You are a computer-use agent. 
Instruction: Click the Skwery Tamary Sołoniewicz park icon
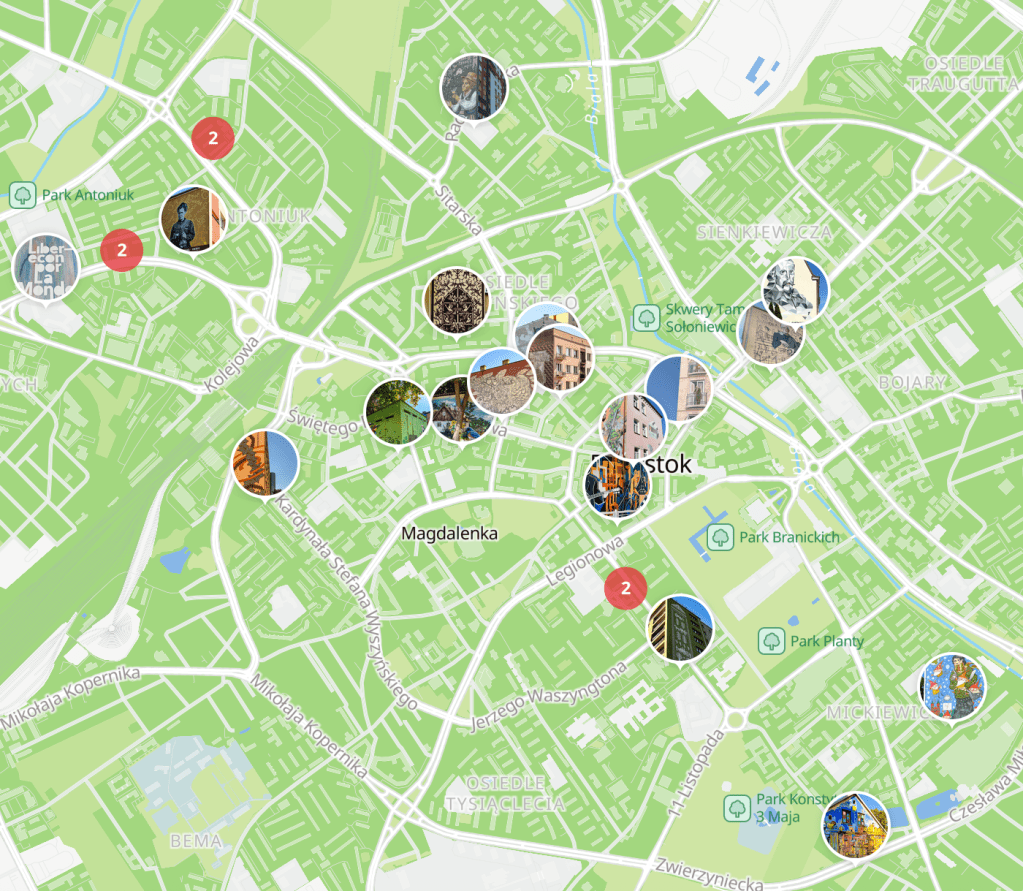tap(647, 318)
